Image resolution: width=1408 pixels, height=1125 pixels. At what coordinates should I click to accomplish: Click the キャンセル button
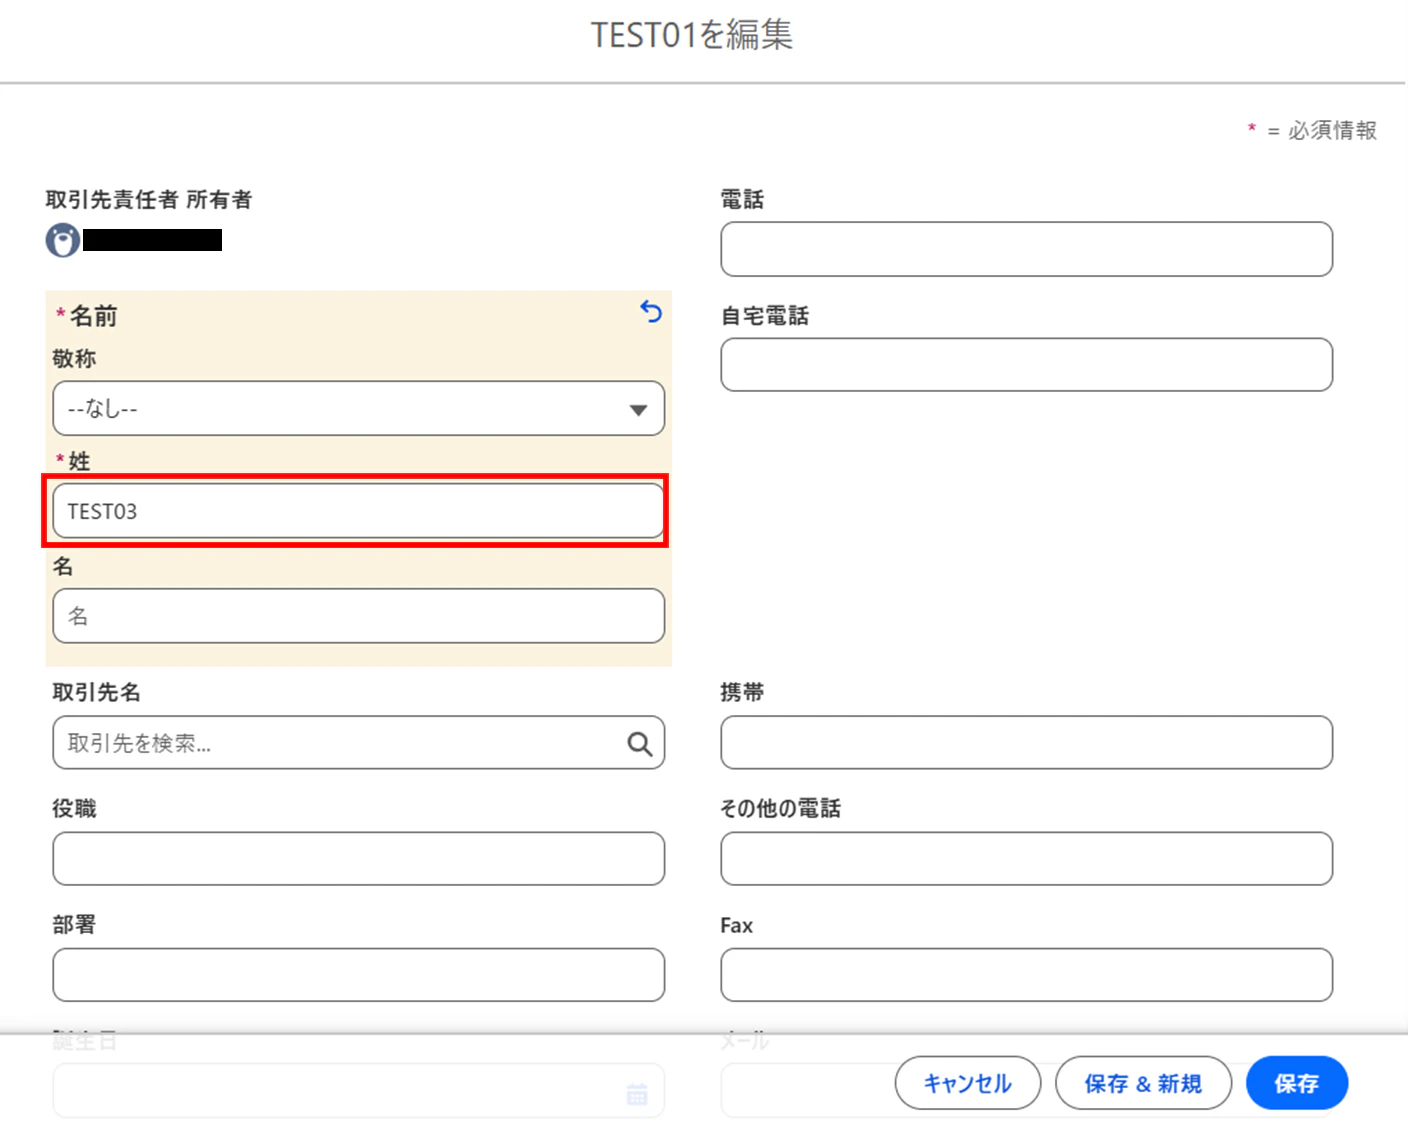[x=968, y=1083]
